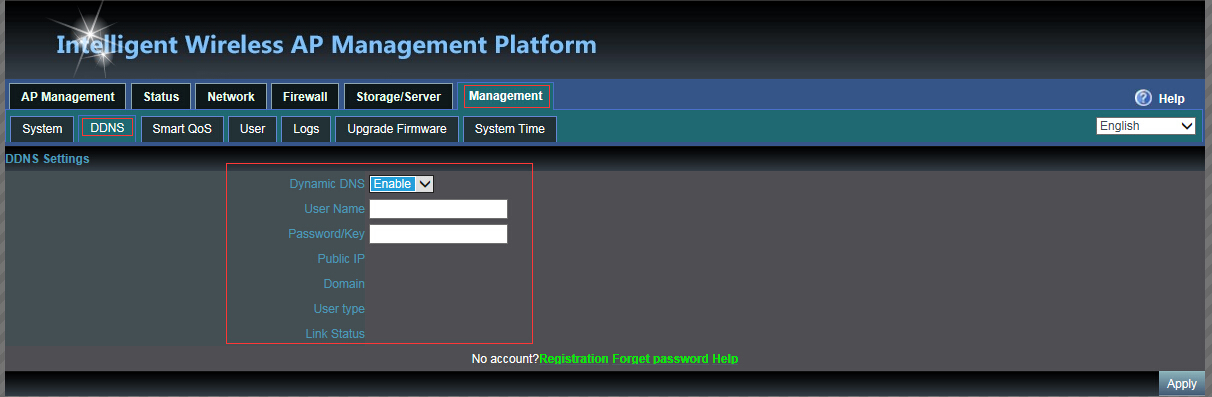Open the Network tab
The height and width of the screenshot is (397, 1212).
pos(231,97)
